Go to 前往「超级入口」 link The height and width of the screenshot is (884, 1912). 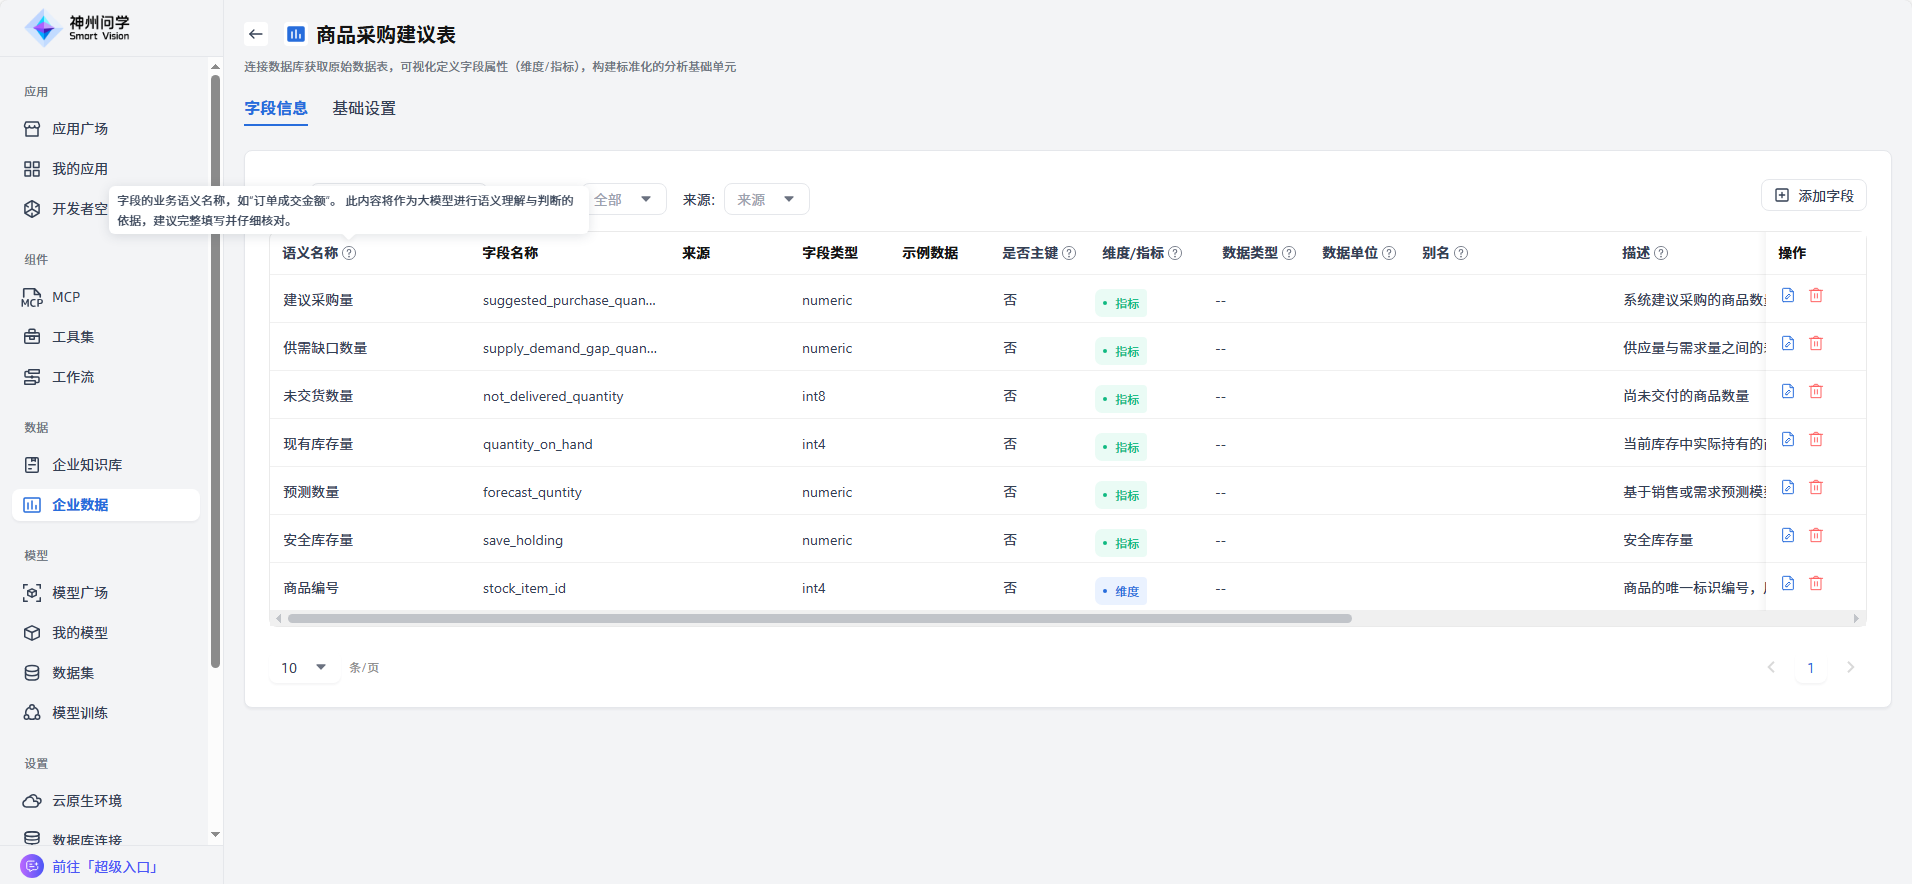pyautogui.click(x=105, y=867)
